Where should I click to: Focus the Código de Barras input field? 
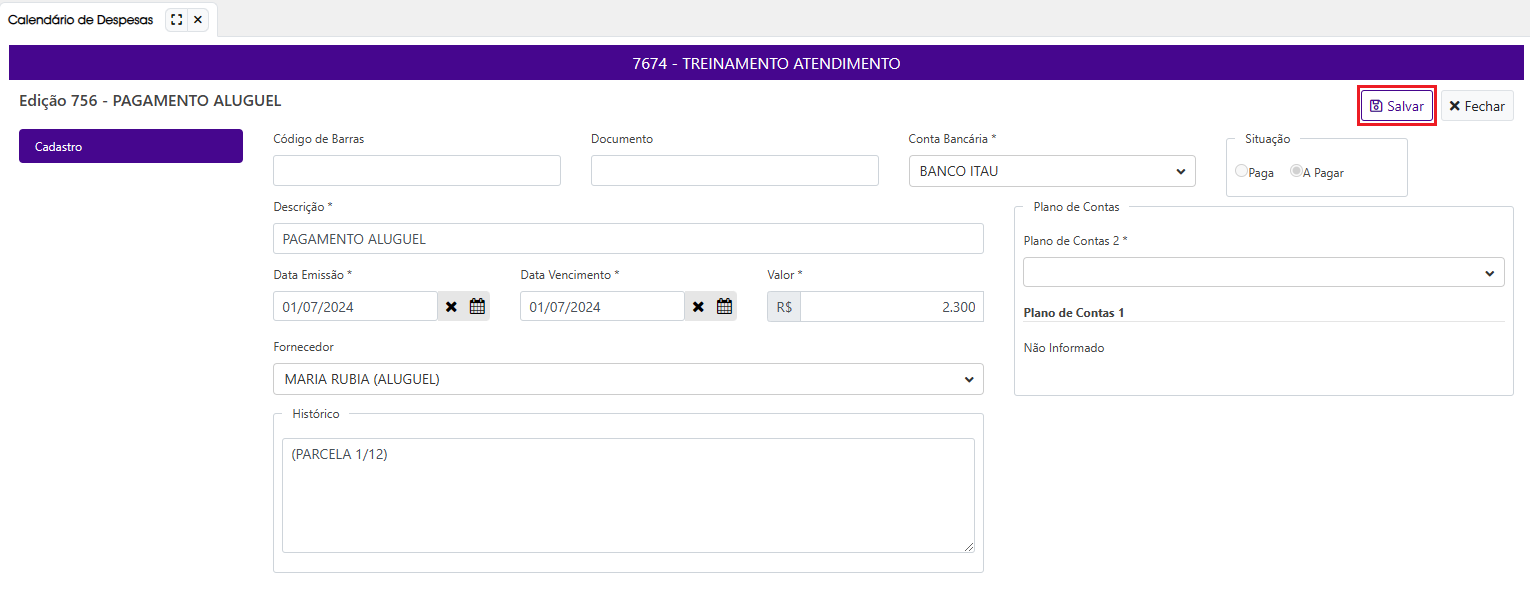pyautogui.click(x=417, y=171)
